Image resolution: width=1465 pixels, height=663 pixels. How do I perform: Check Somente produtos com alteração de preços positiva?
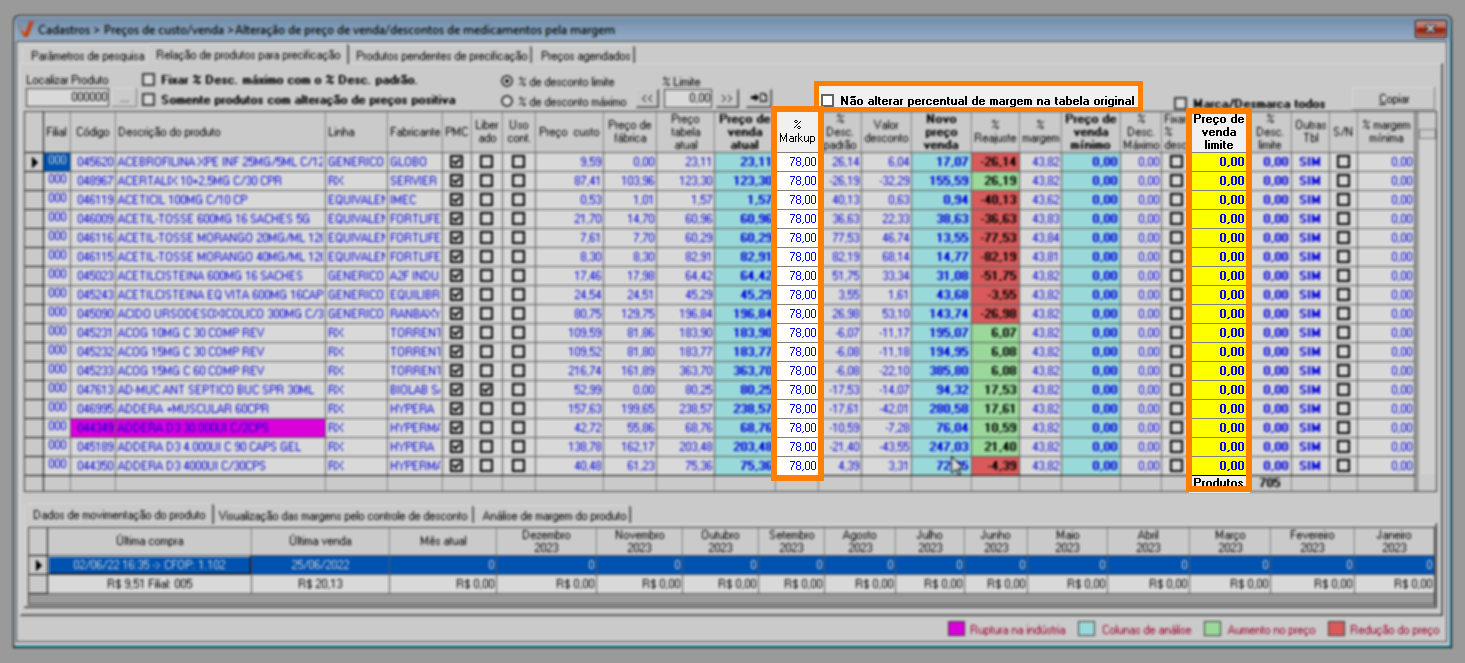click(149, 100)
